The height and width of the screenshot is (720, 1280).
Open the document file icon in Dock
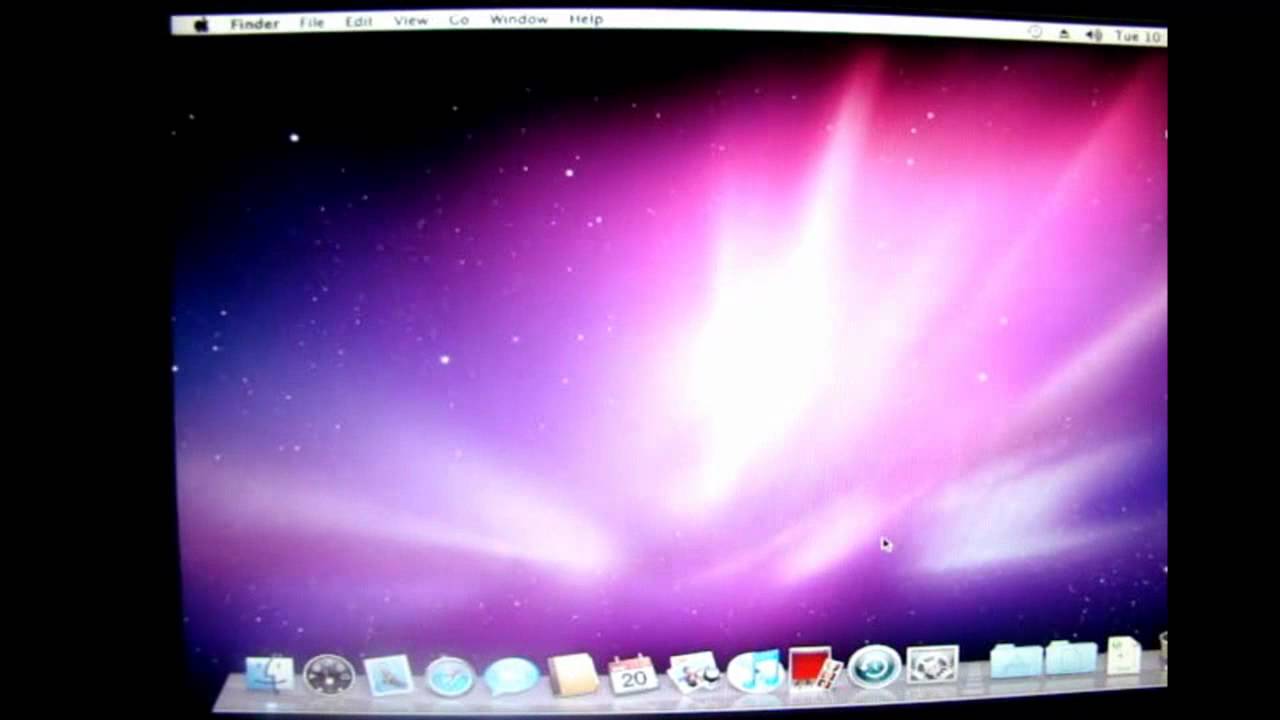click(1124, 656)
